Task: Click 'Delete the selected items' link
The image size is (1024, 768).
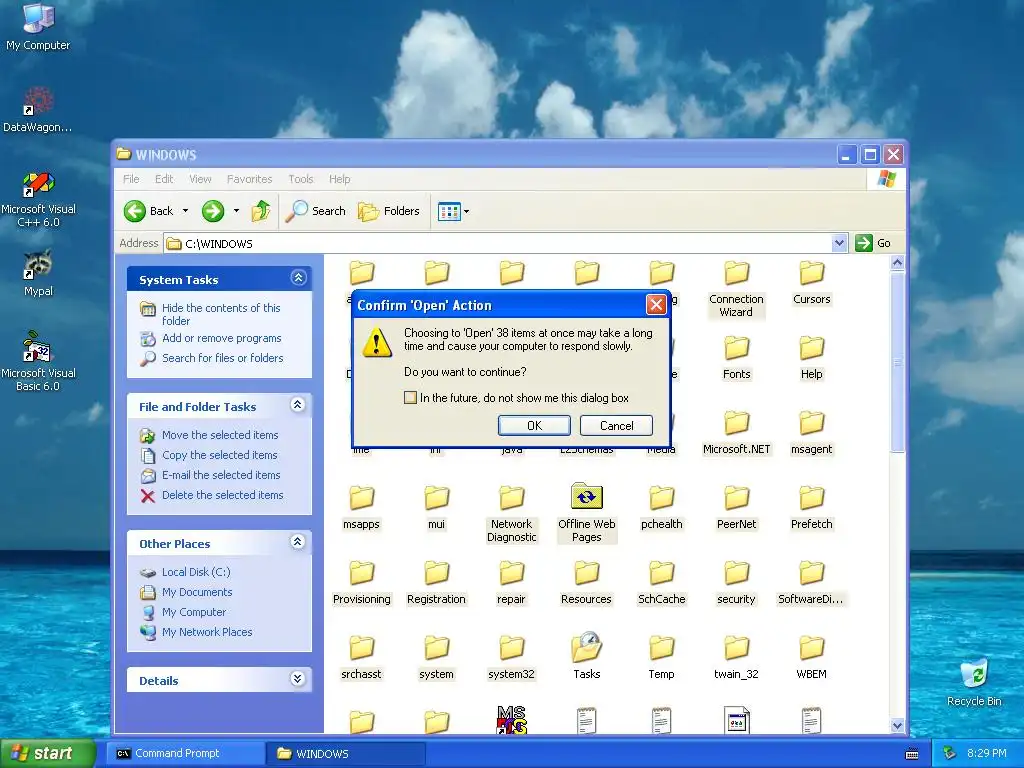Action: click(223, 495)
